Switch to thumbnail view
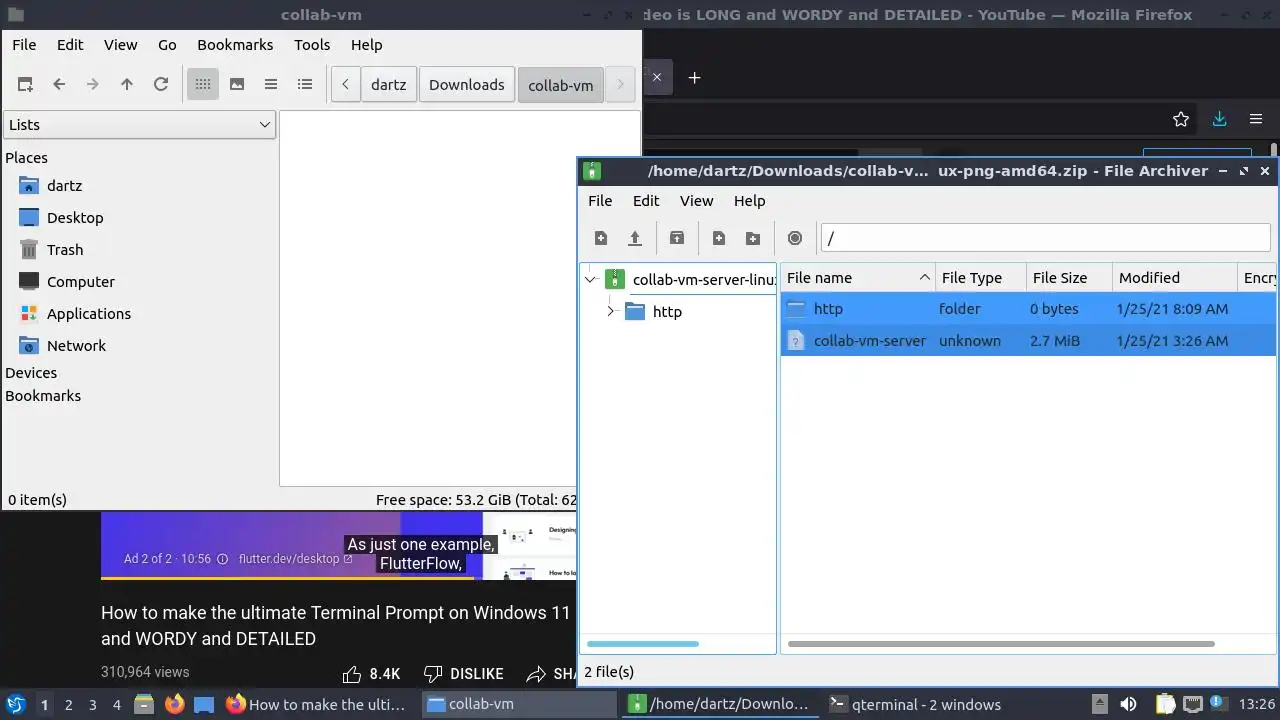The image size is (1280, 720). pos(237,85)
